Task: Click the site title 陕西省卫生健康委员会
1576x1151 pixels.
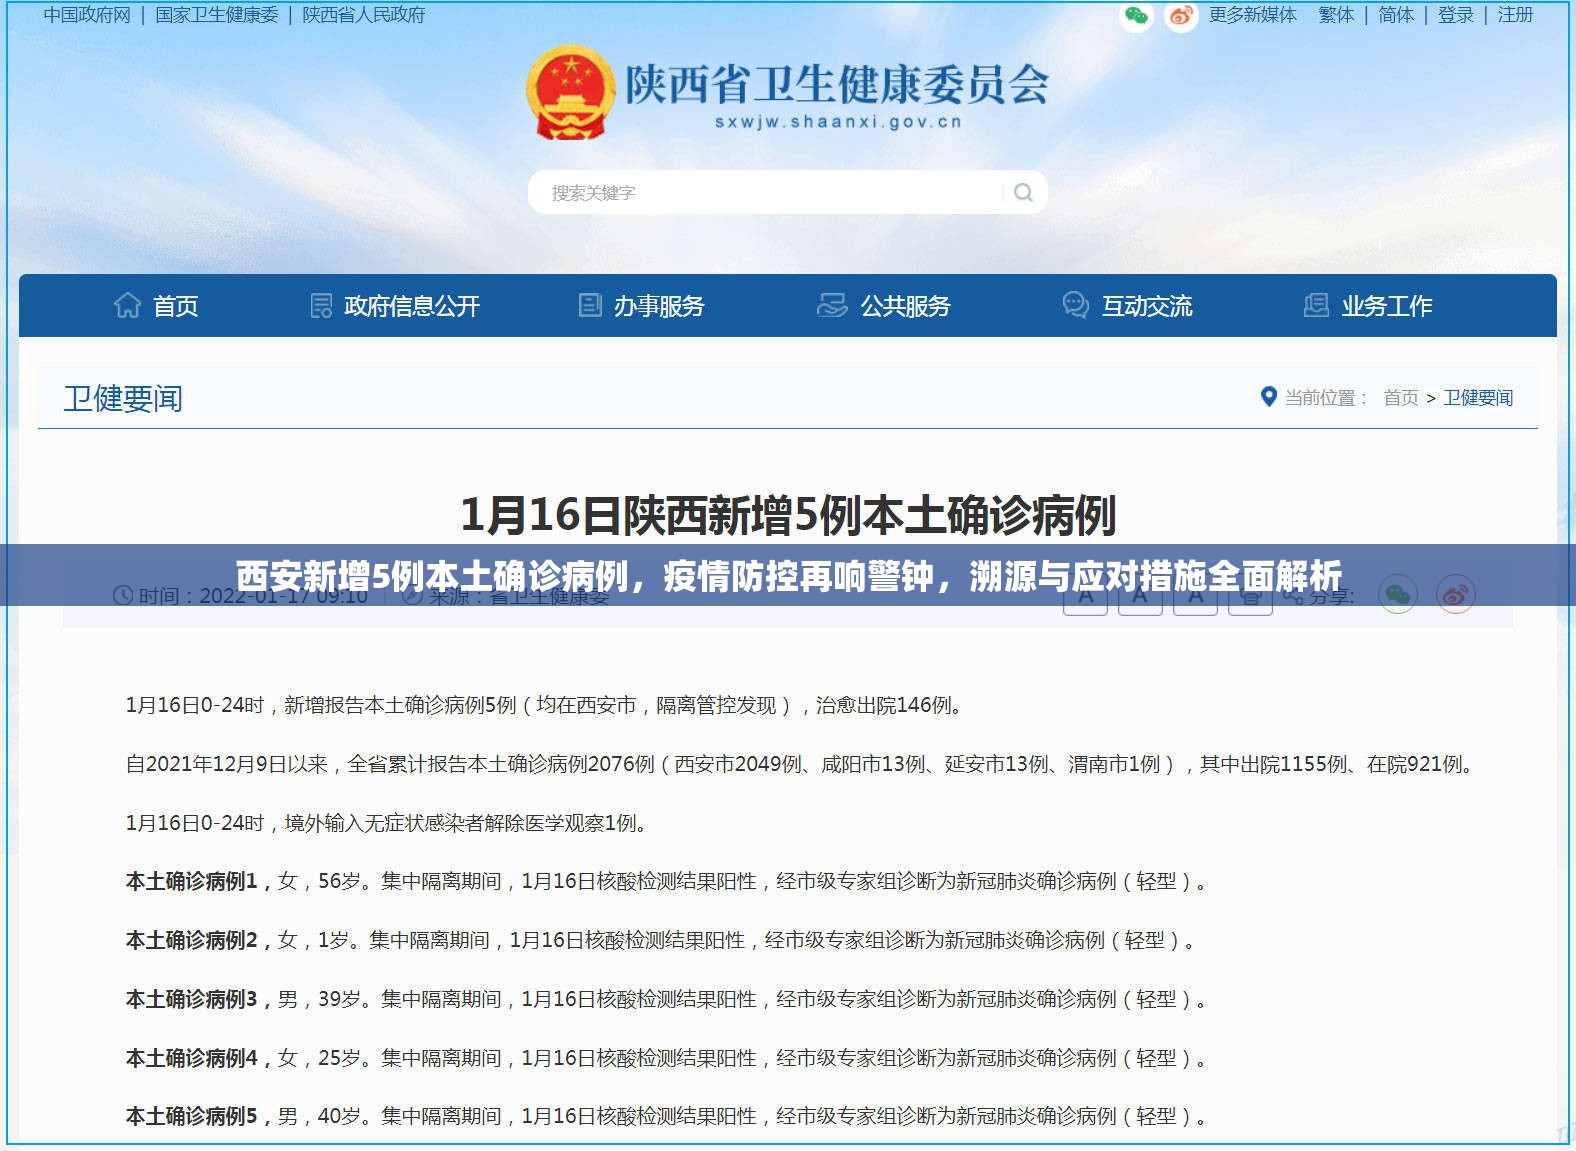Action: click(836, 84)
